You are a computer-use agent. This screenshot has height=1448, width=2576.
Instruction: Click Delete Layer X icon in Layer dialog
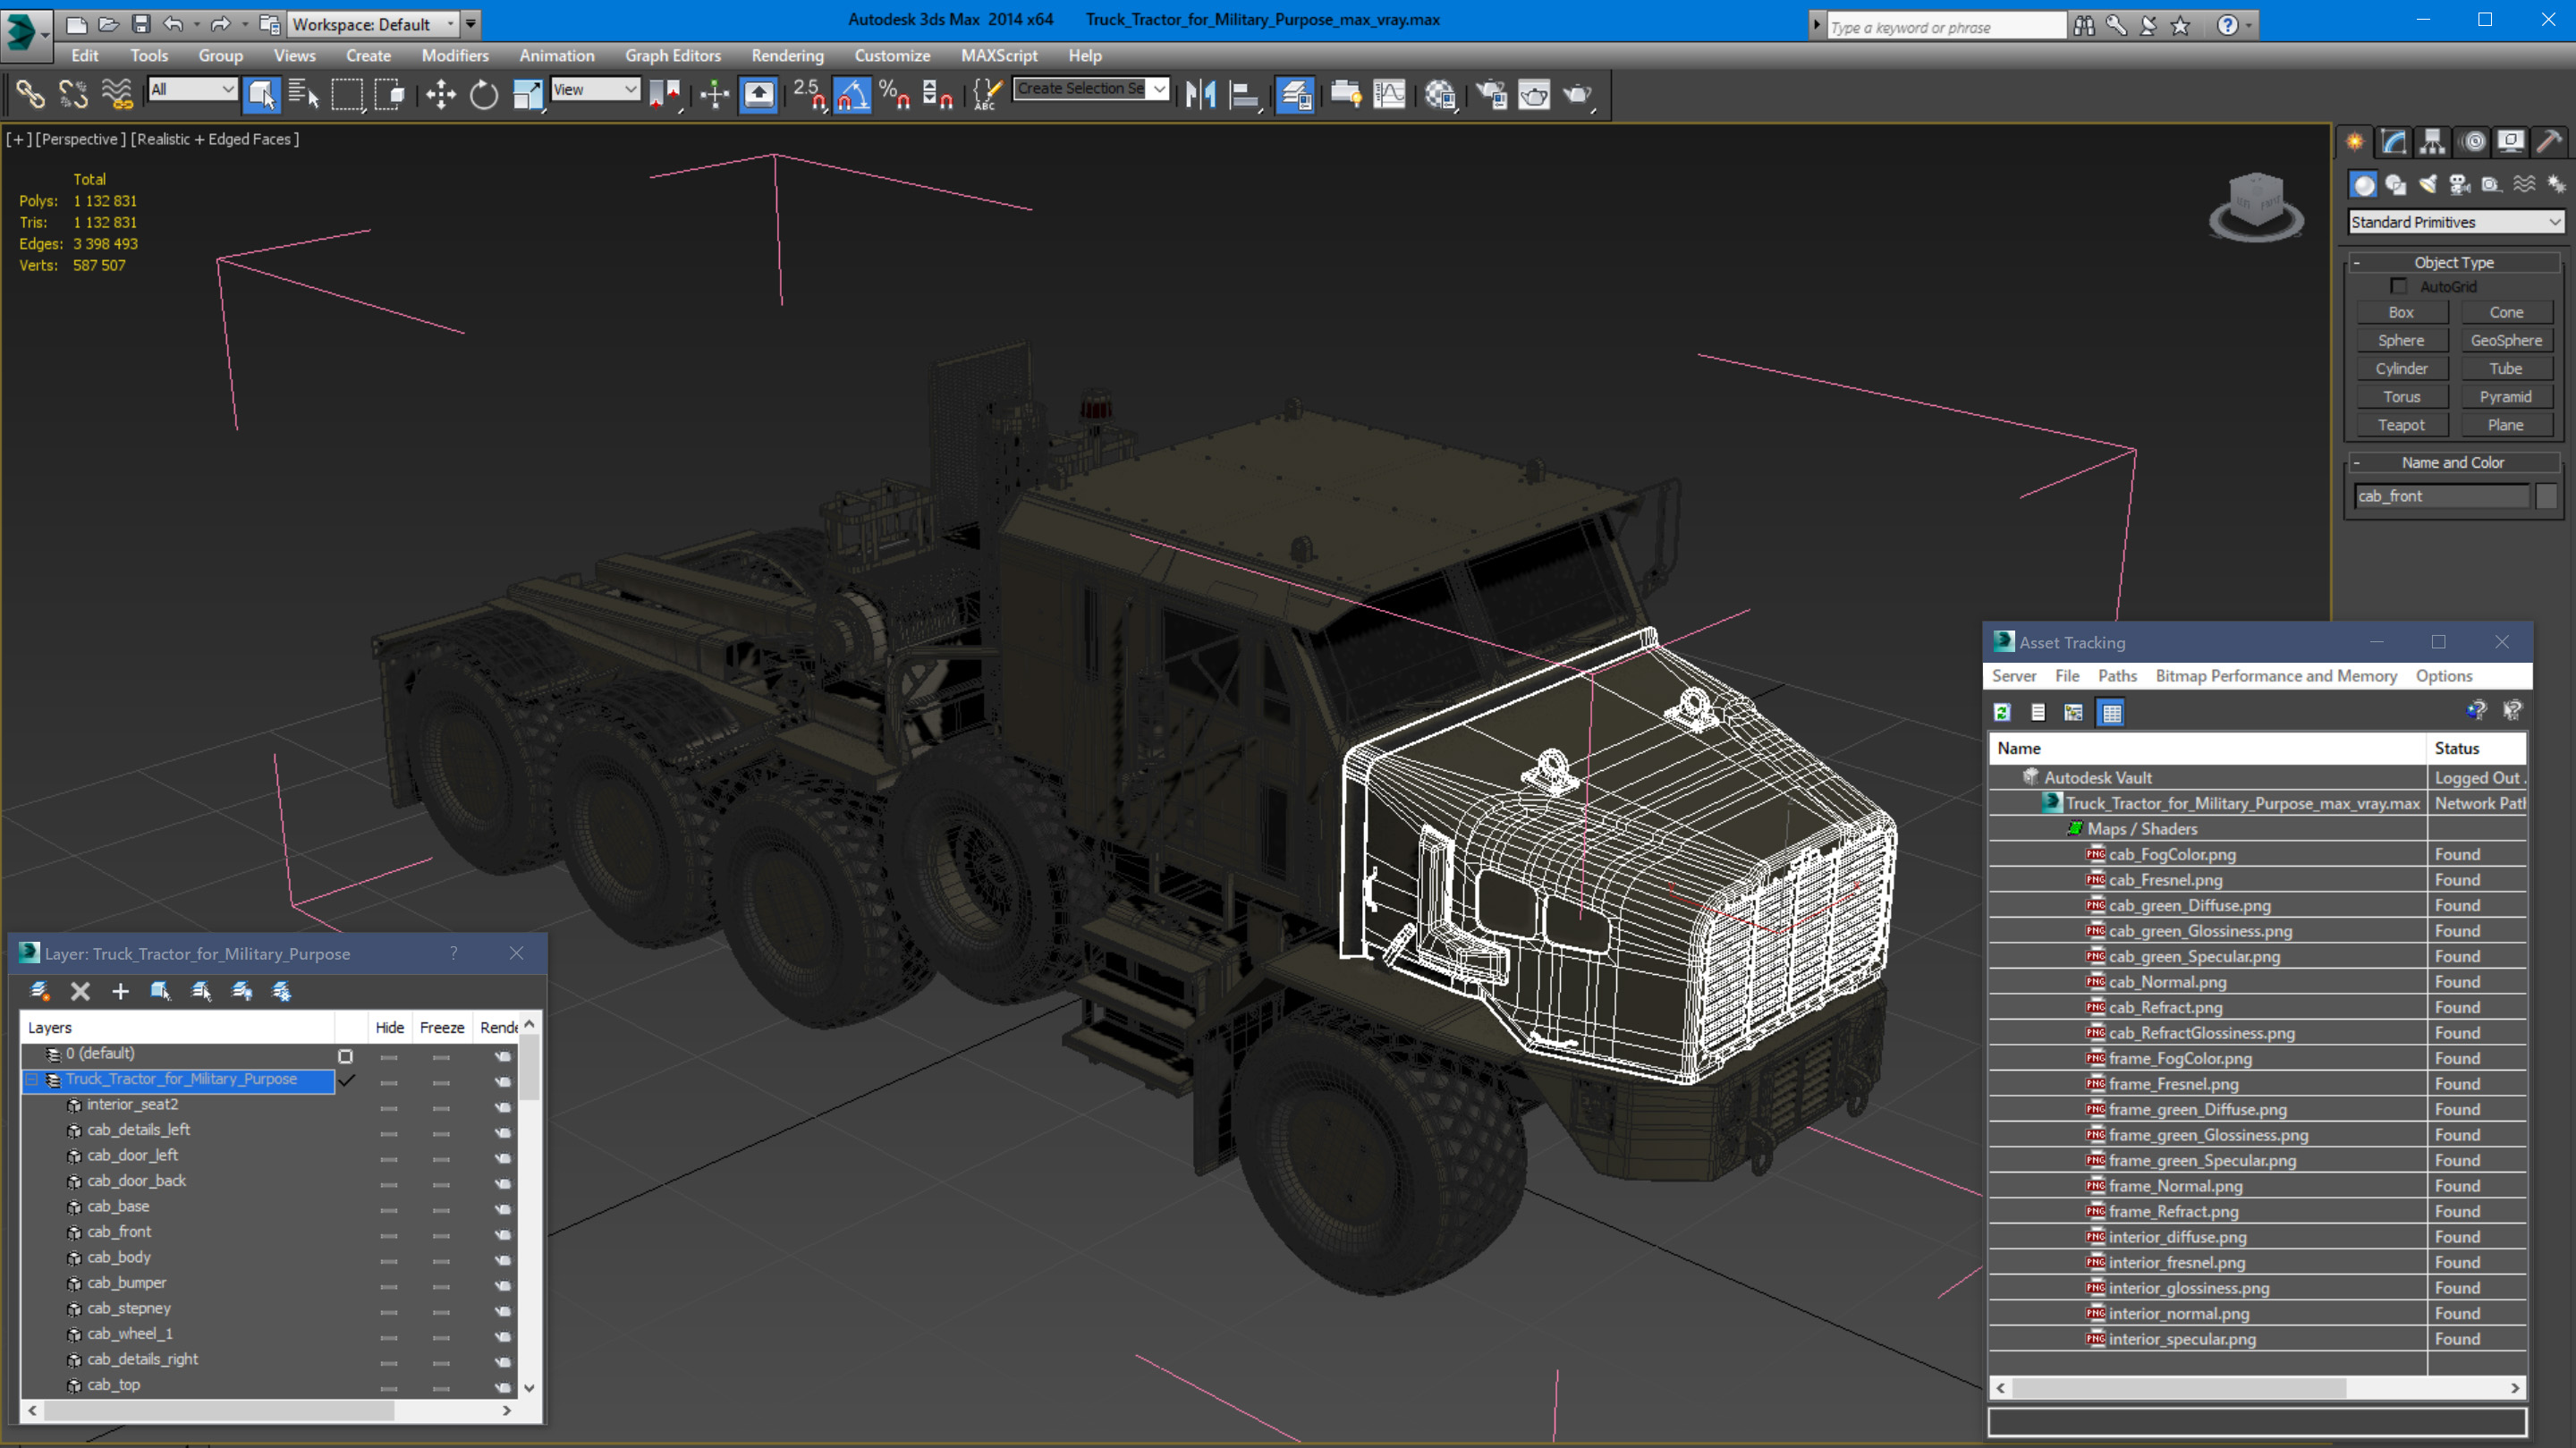pos(80,991)
